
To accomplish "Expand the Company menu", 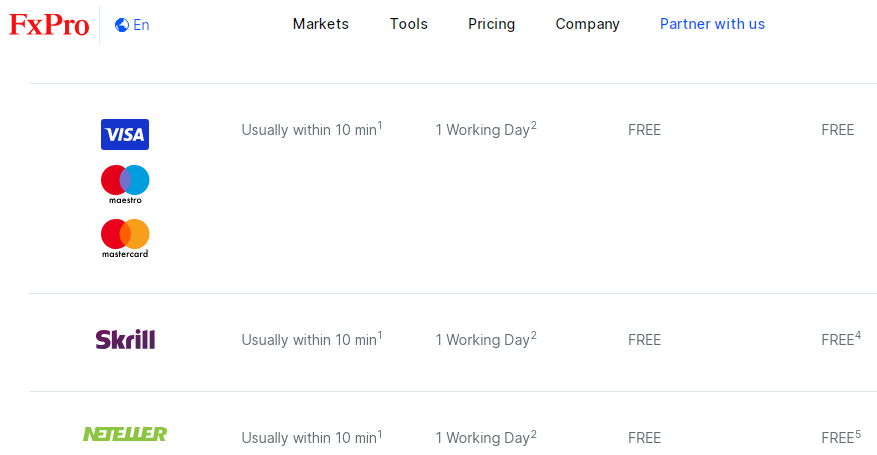I will pyautogui.click(x=588, y=24).
